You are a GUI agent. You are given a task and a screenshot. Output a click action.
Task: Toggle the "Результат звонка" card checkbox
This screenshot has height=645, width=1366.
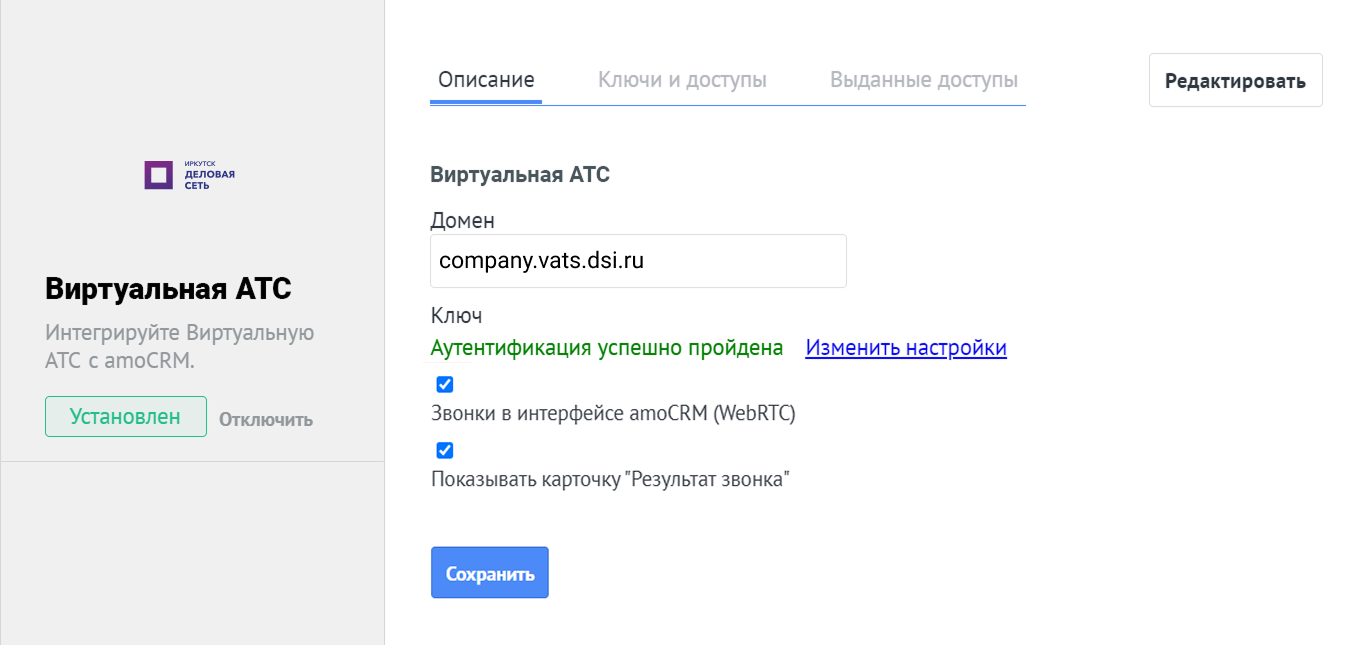coord(445,451)
